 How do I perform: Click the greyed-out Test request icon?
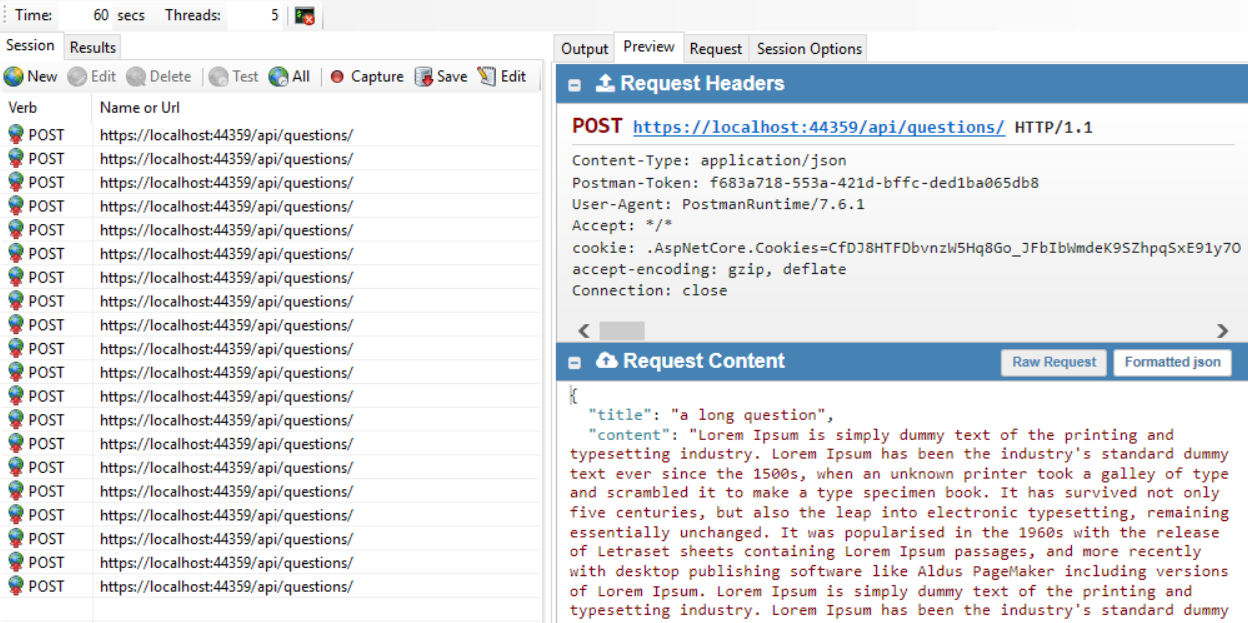tap(218, 77)
